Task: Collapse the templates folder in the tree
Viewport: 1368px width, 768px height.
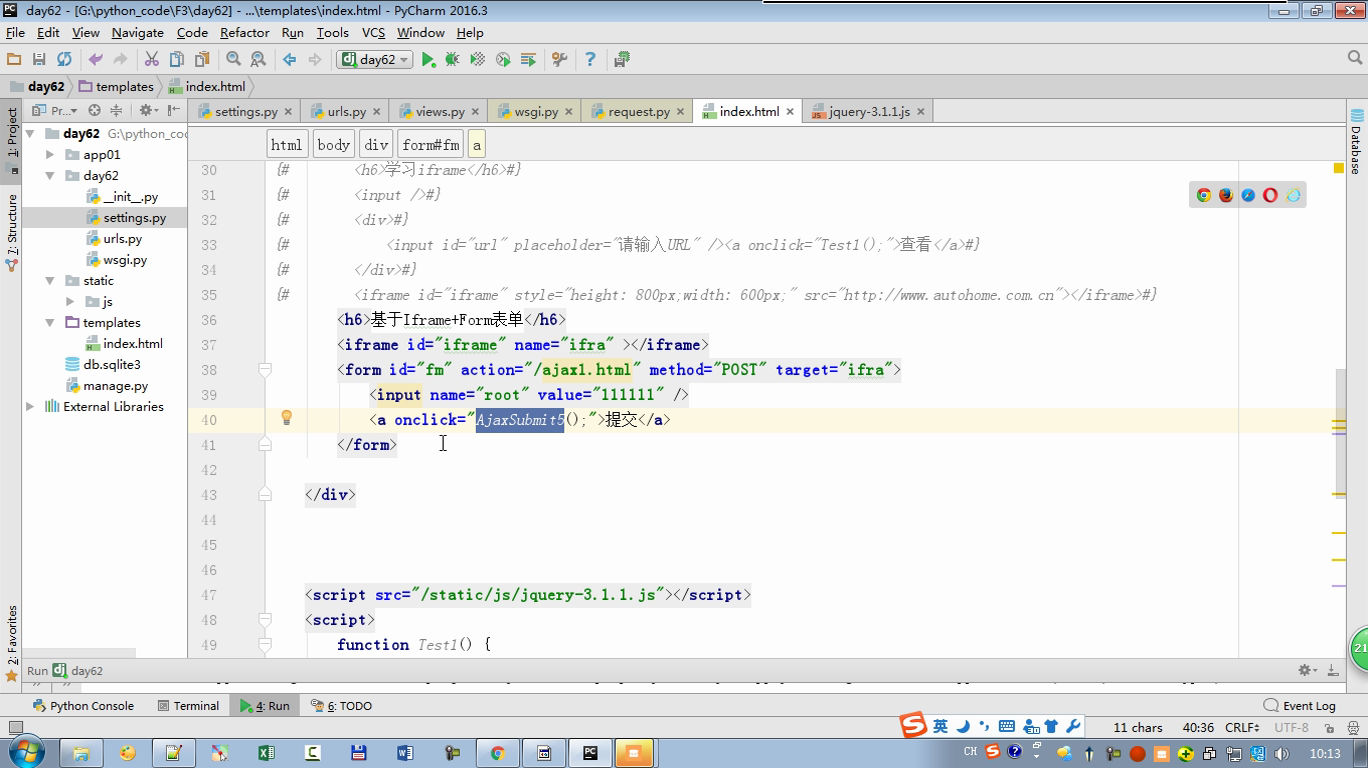Action: click(x=50, y=322)
